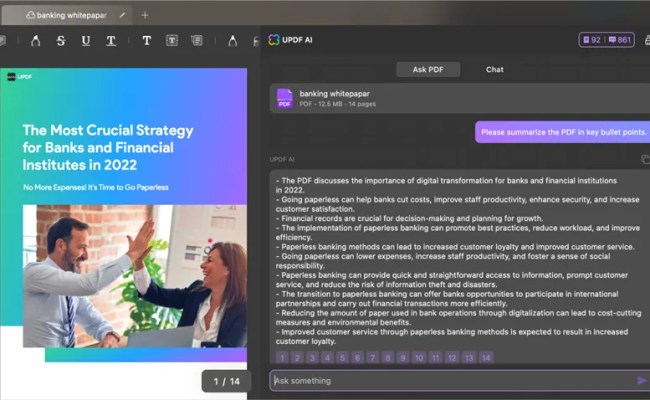Select the Text Comment T tool
This screenshot has width=650, height=400.
[x=147, y=41]
